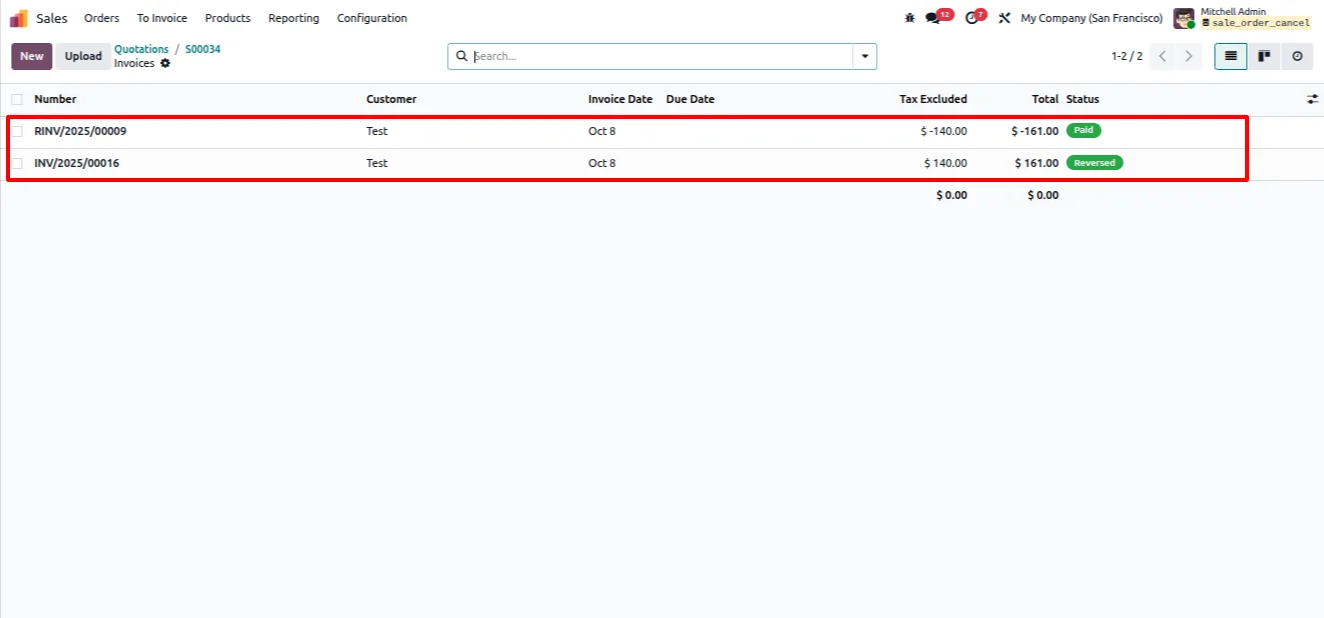Click the New button
This screenshot has height=618, width=1324.
point(32,56)
